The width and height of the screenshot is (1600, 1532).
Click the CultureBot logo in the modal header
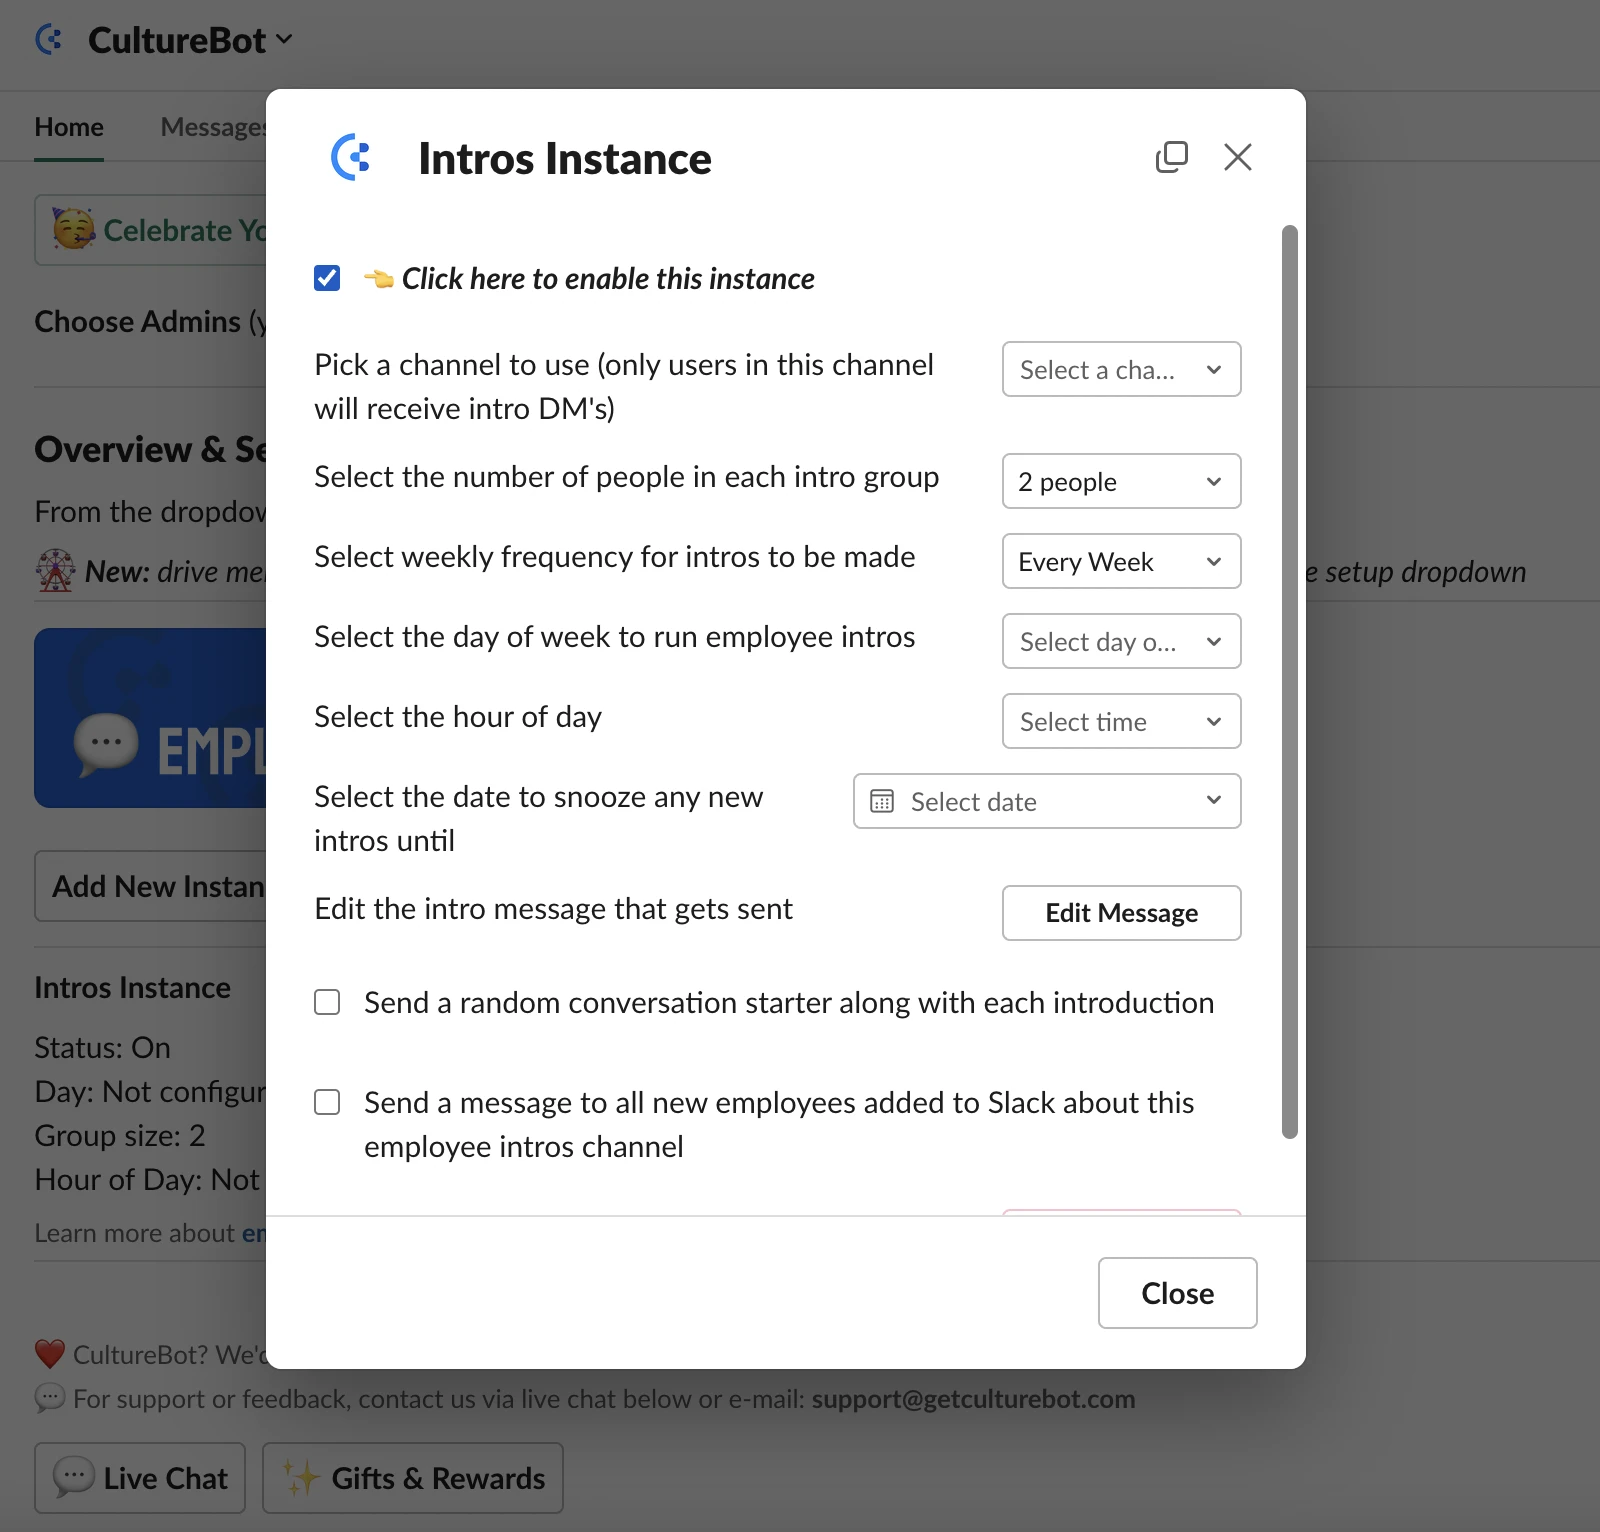pos(351,157)
